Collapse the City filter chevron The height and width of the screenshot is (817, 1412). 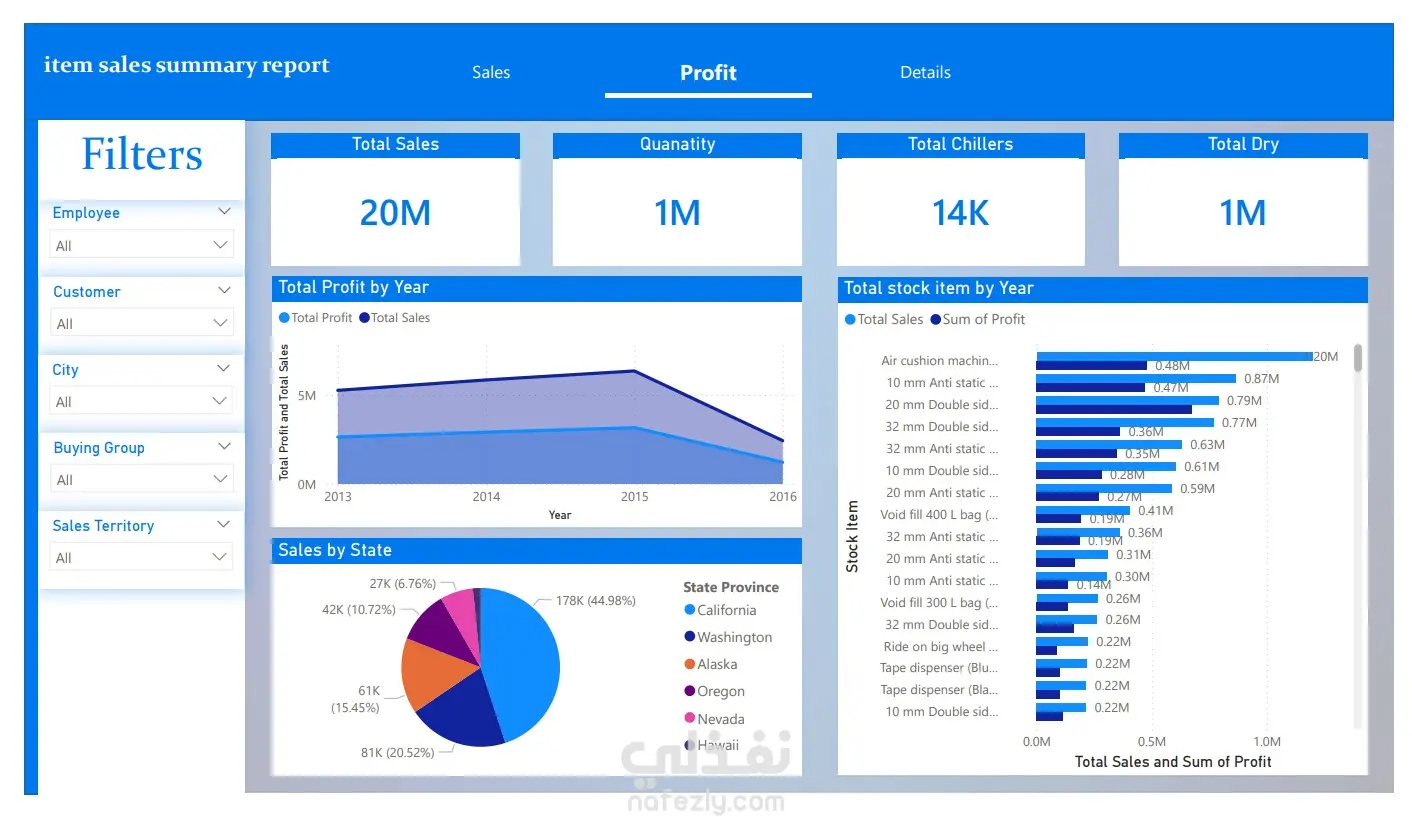click(224, 369)
